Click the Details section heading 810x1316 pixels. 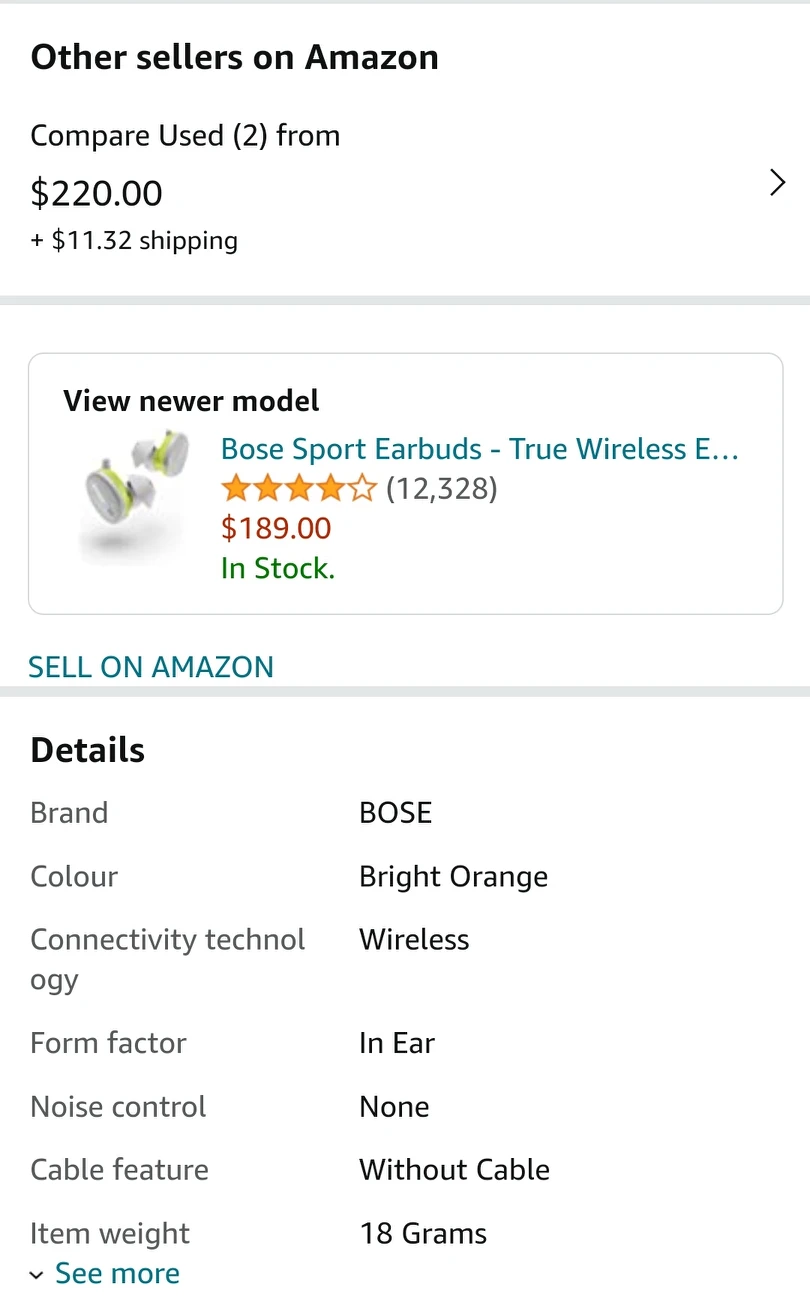tap(88, 750)
